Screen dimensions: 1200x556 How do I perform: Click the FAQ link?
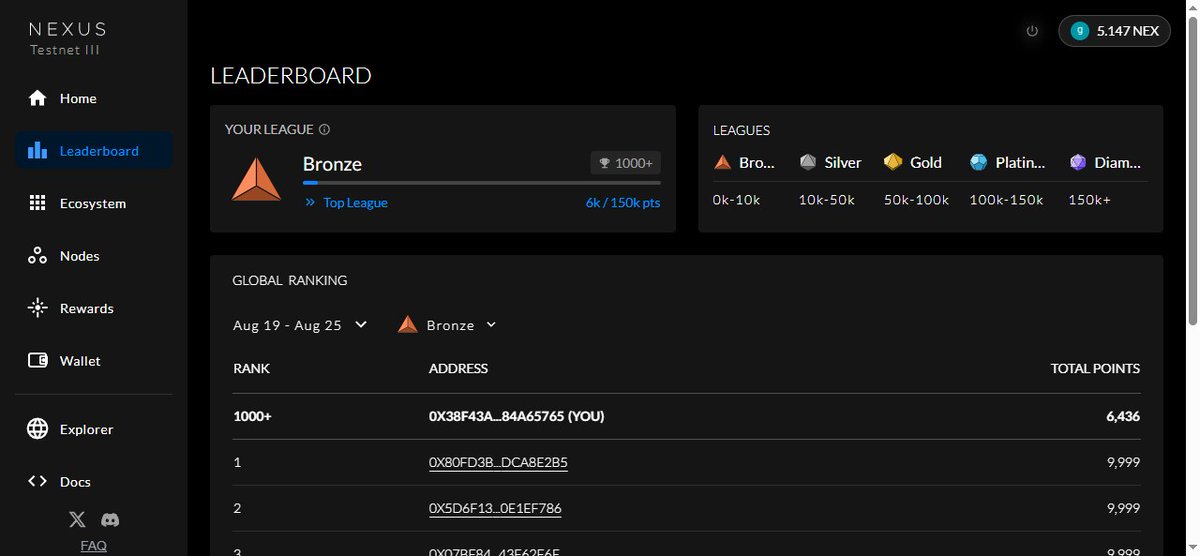pyautogui.click(x=94, y=546)
